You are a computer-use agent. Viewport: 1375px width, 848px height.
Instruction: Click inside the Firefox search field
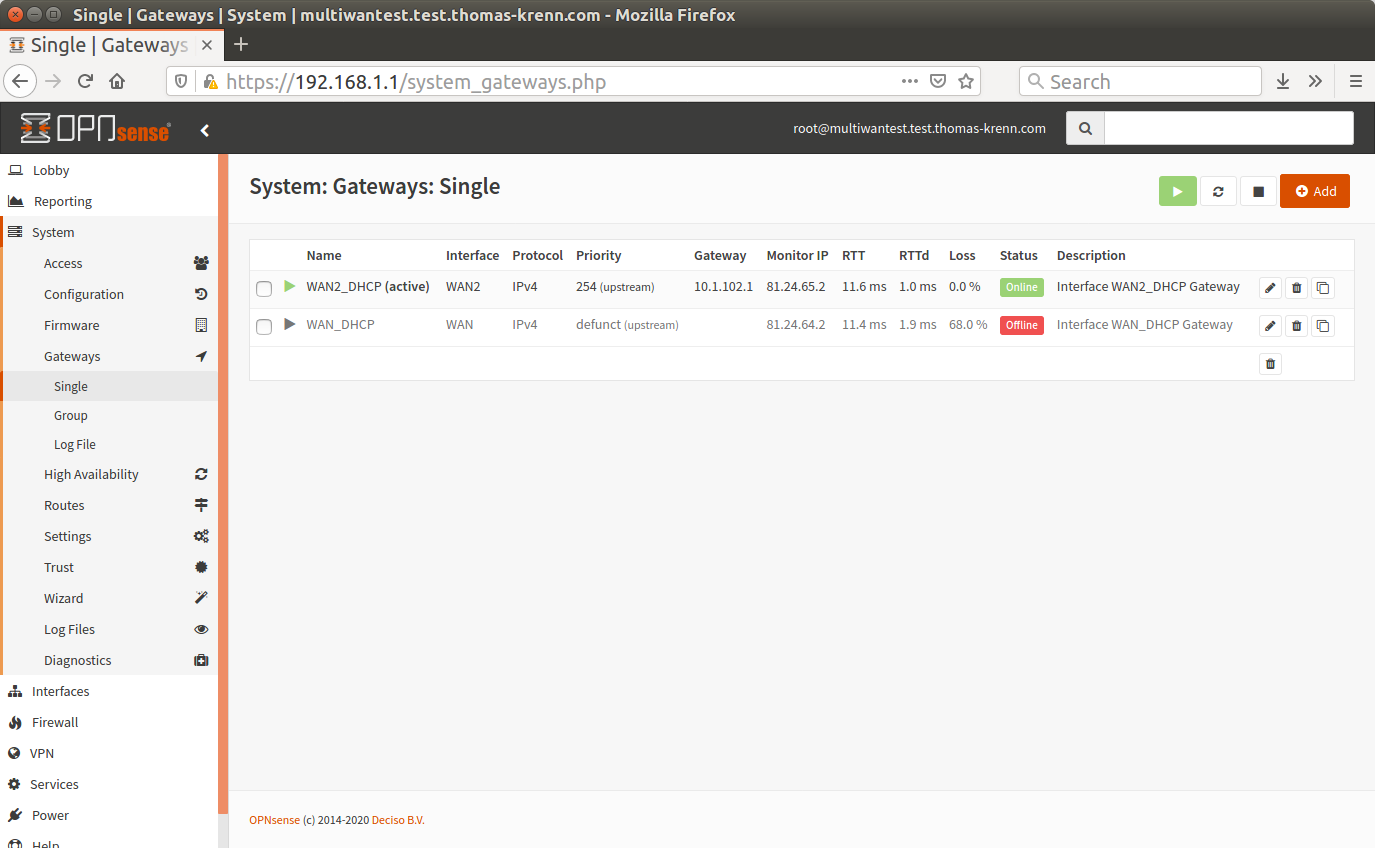[x=1140, y=80]
